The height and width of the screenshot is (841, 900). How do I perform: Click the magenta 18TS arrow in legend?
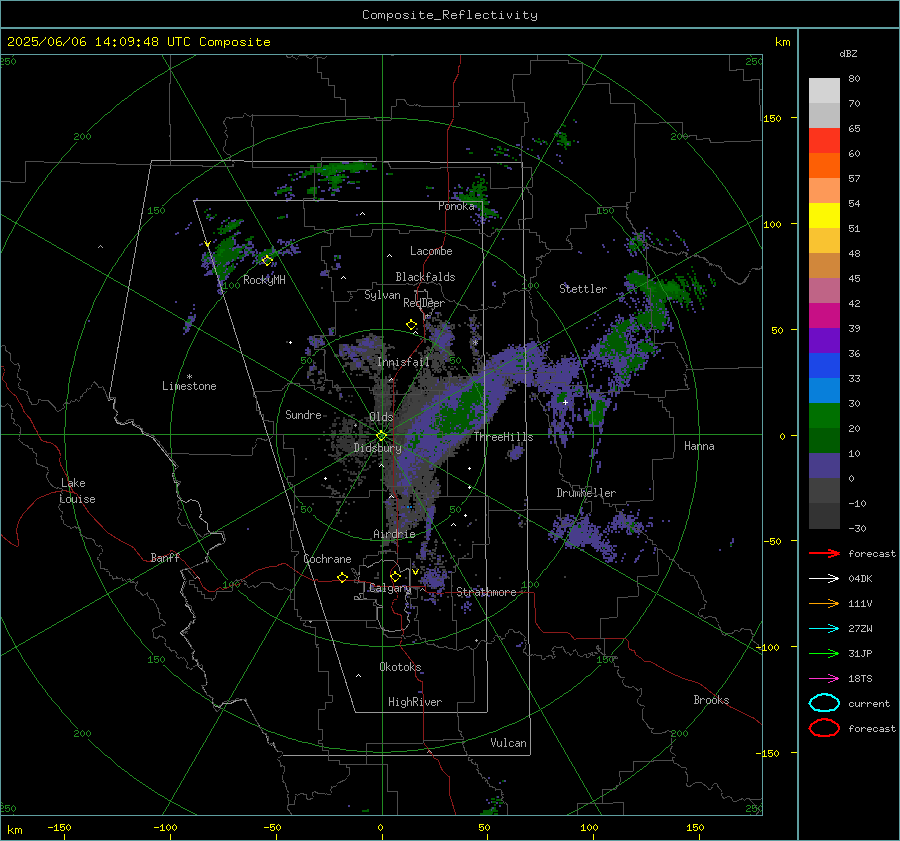point(824,679)
